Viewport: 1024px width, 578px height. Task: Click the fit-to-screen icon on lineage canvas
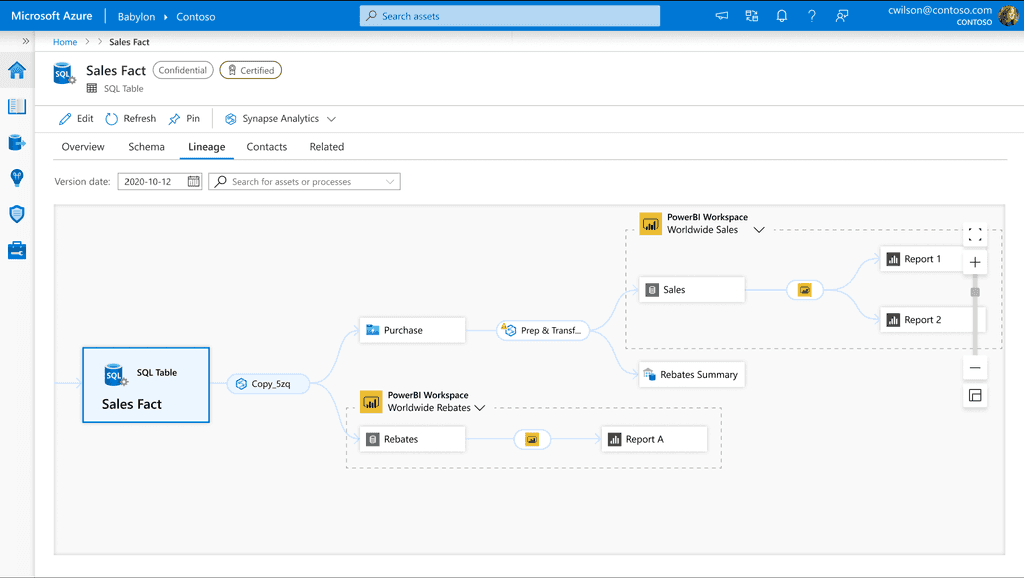coord(975,235)
